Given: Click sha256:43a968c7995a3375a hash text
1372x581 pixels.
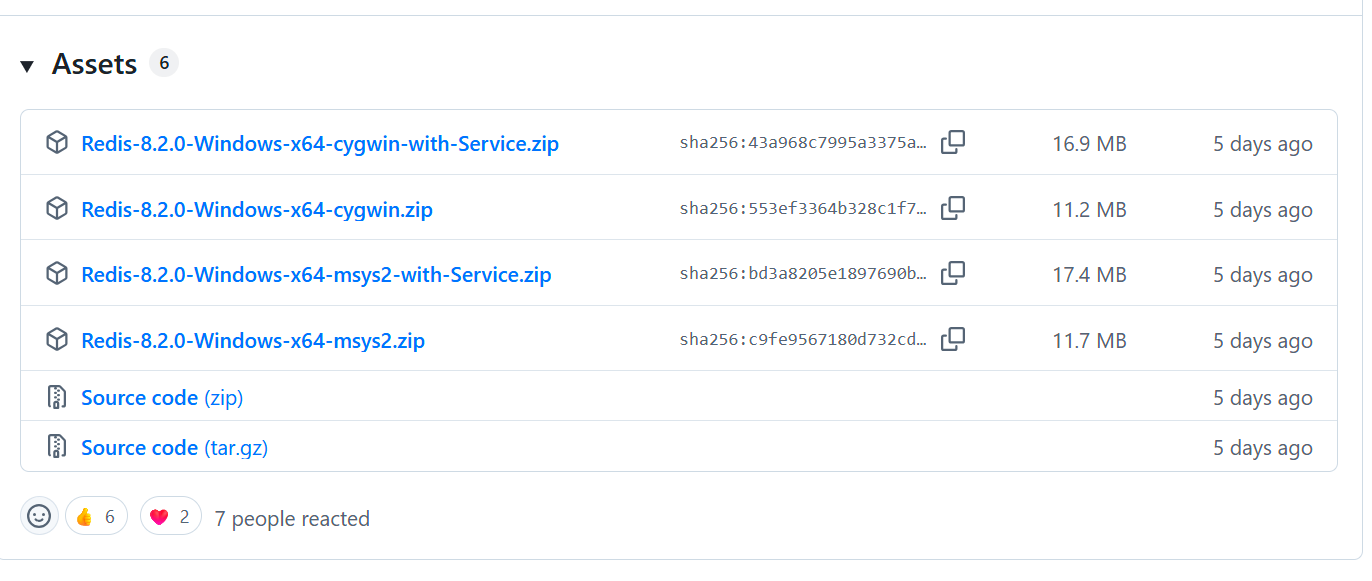Looking at the screenshot, I should 803,143.
